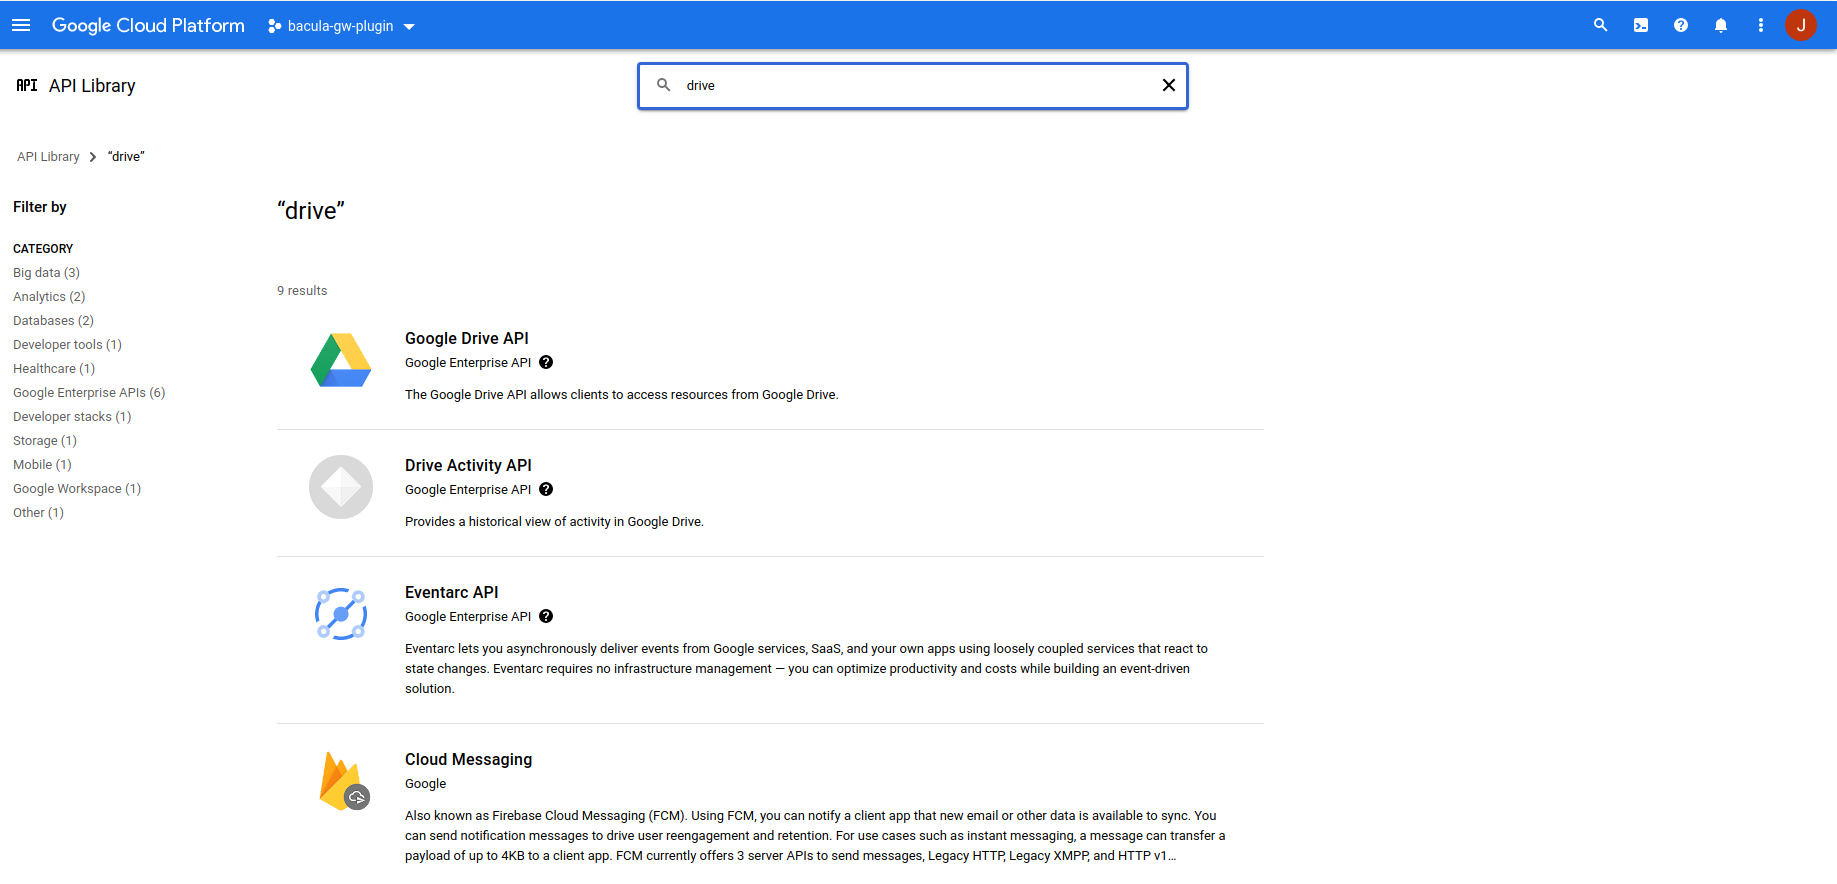This screenshot has width=1837, height=884.
Task: Filter by Healthcare (1) category
Action: (54, 369)
